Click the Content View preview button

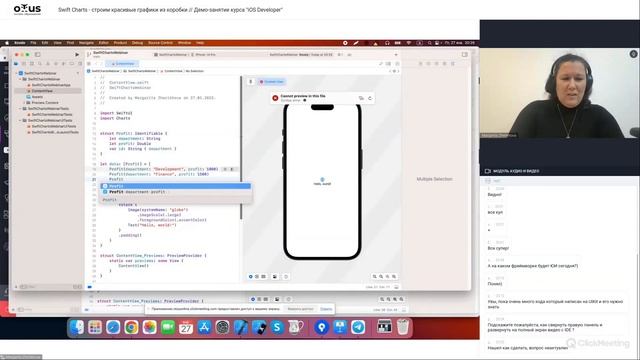[x=271, y=82]
